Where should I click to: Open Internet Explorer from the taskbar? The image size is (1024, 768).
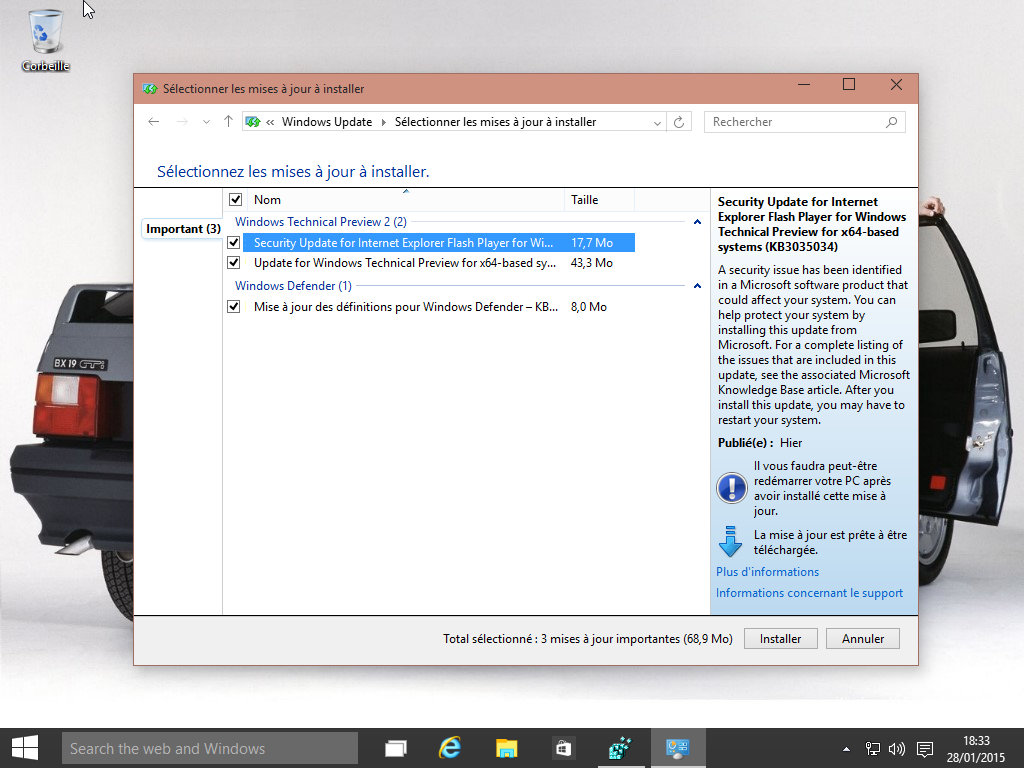click(x=451, y=748)
